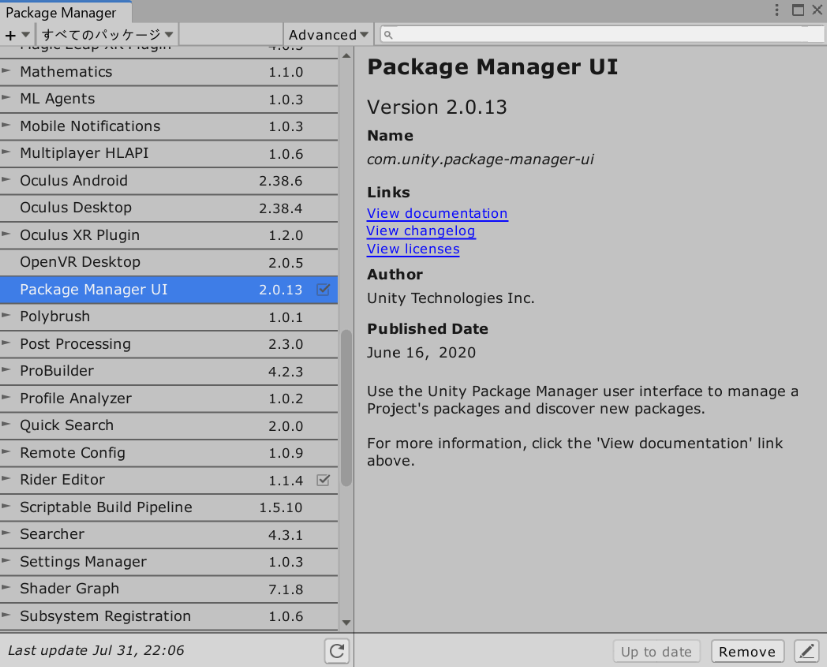Expand the Shader Graph versions arrow
The width and height of the screenshot is (827, 667).
pos(6,587)
